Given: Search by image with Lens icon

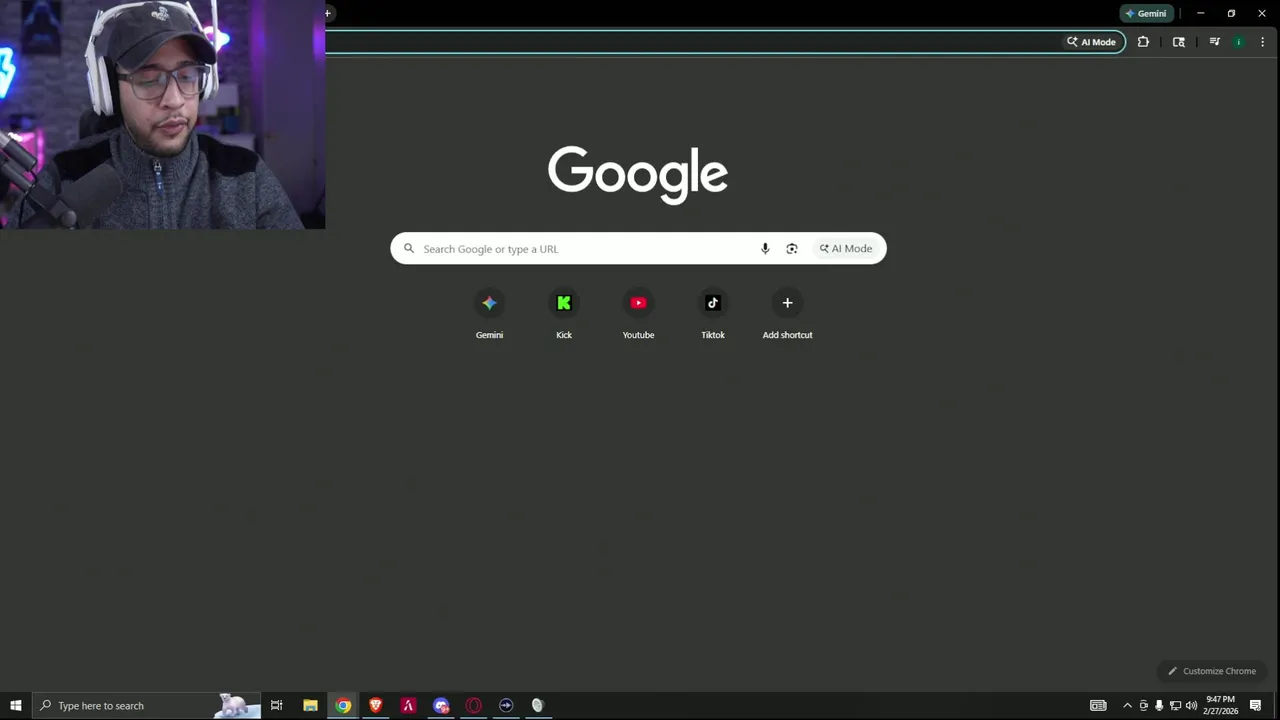Looking at the screenshot, I should point(792,249).
